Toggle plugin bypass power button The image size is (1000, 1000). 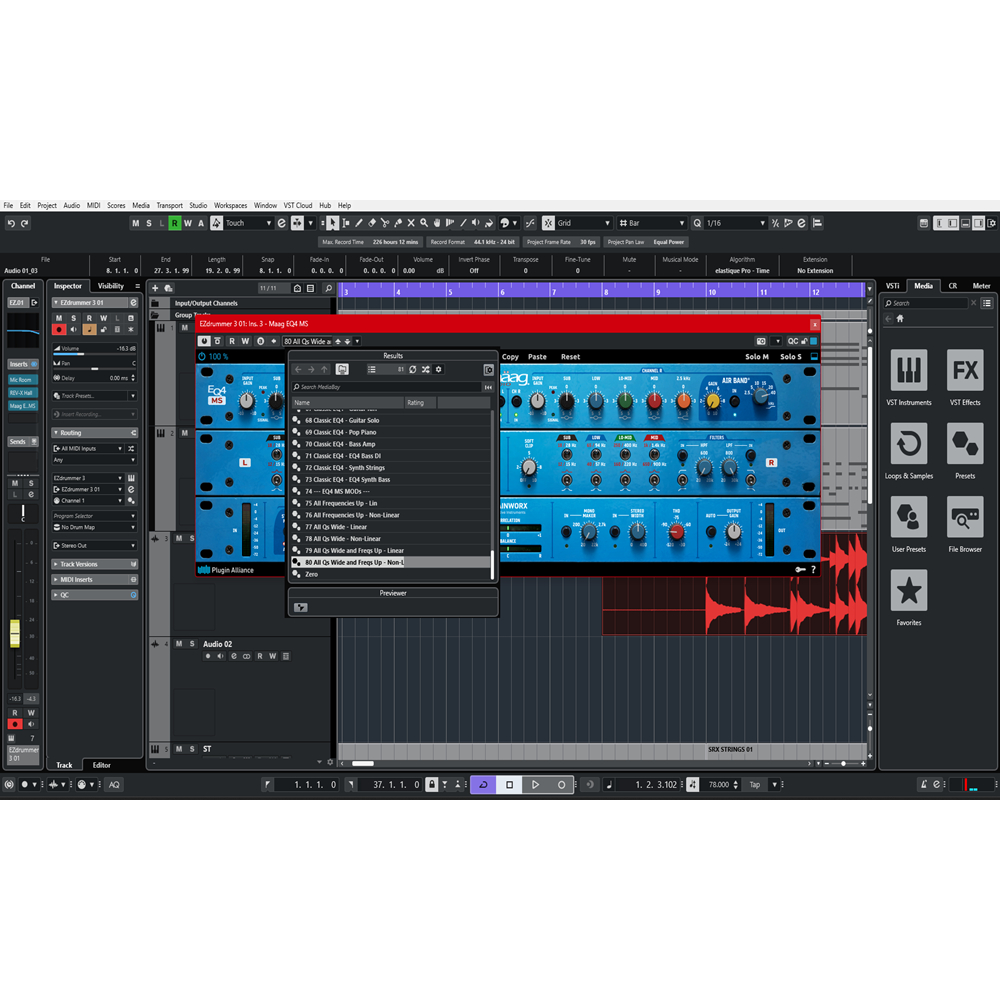point(204,341)
